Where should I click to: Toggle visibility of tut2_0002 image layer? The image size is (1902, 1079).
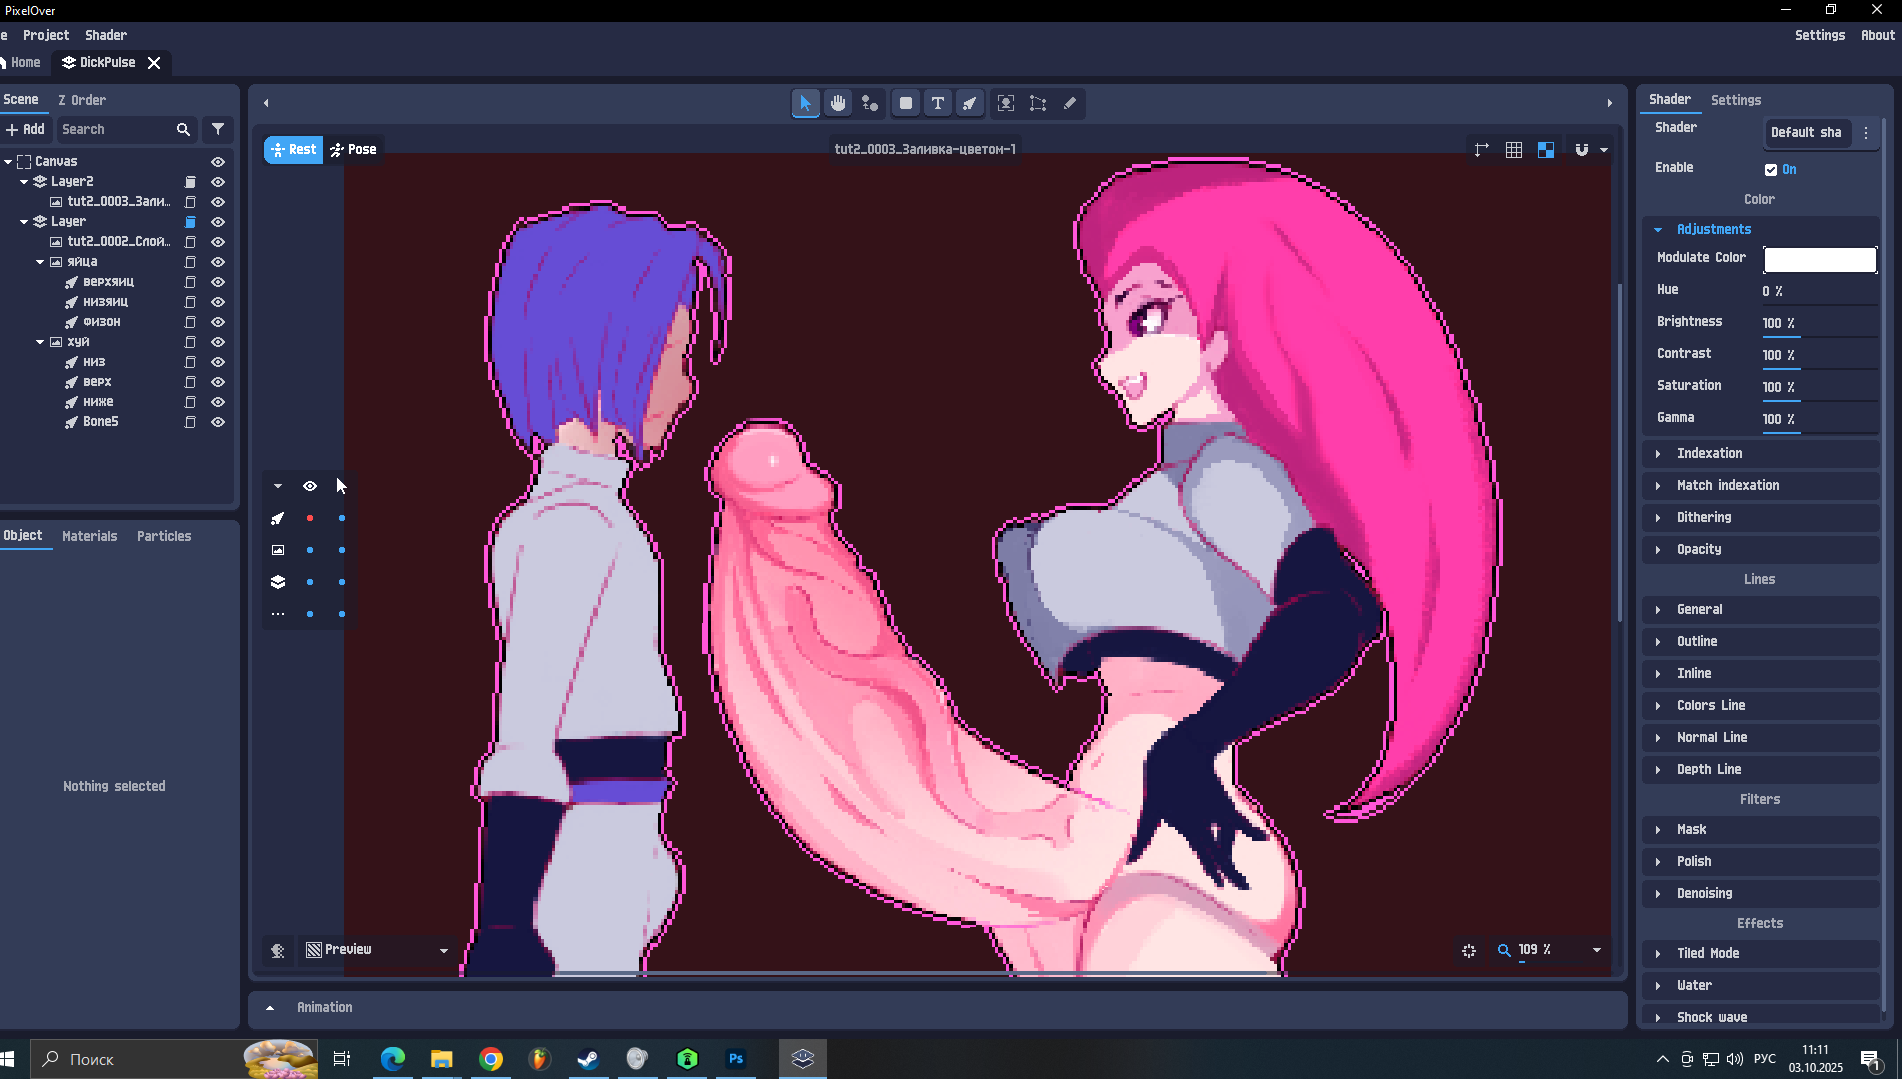click(x=218, y=242)
